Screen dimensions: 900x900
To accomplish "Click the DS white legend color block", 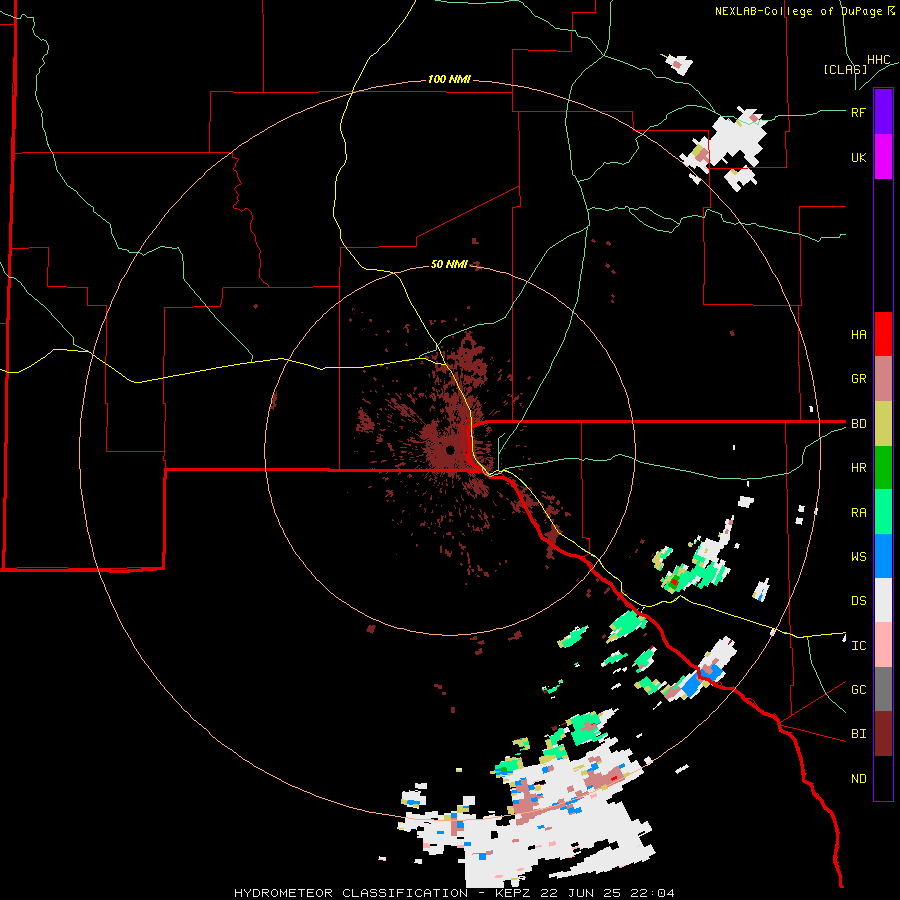I will click(x=883, y=600).
